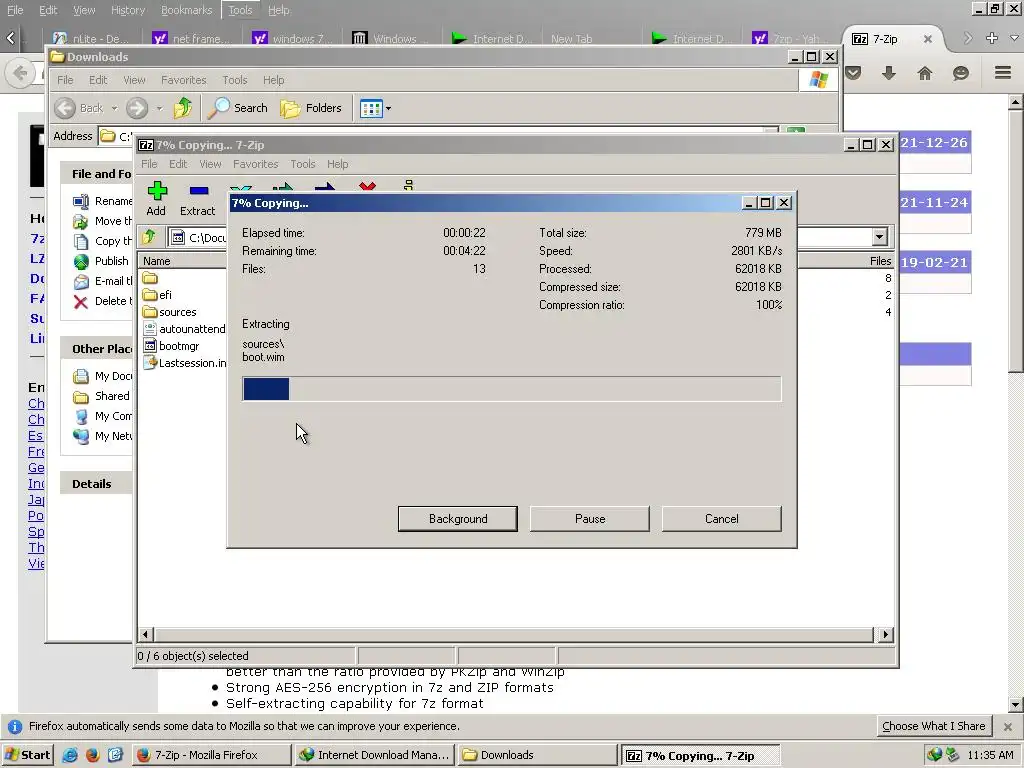Click the My Documents icon in Other Places
This screenshot has width=1024, height=768.
(81, 376)
